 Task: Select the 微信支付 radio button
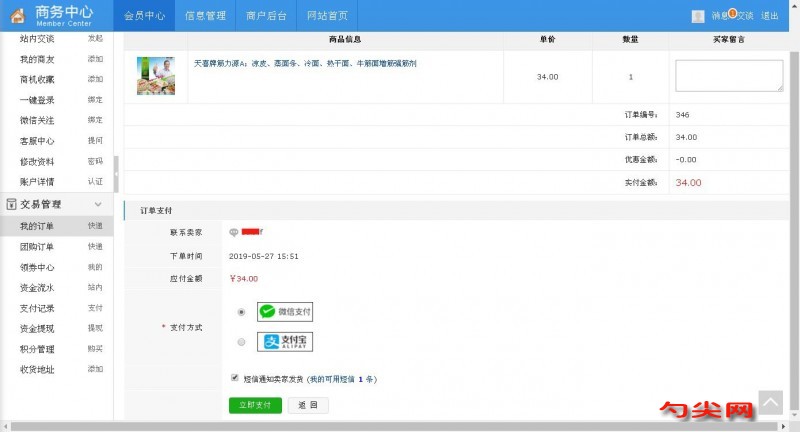(x=241, y=312)
